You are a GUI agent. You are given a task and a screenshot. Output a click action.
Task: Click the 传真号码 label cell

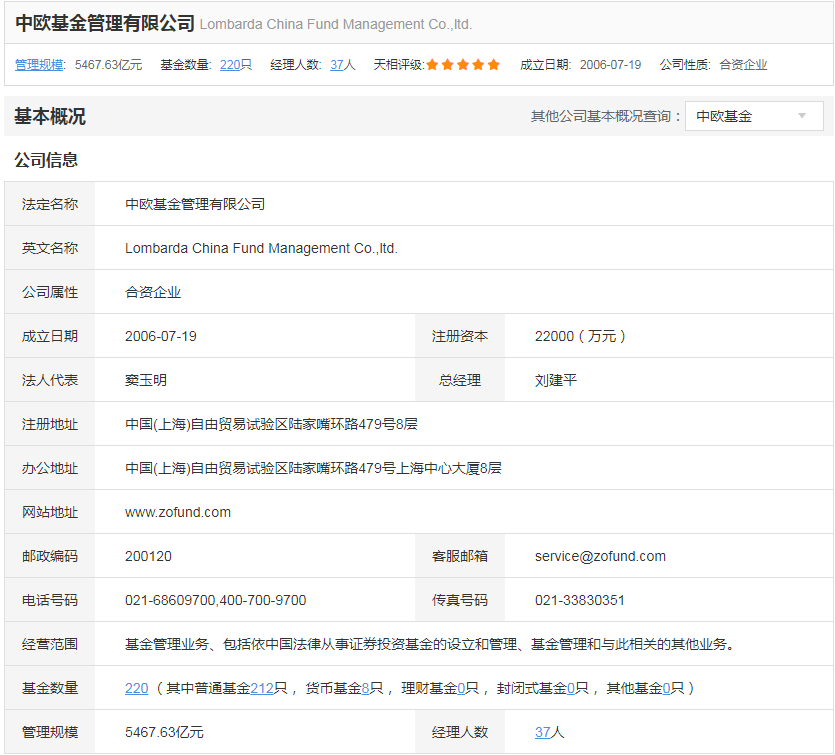pyautogui.click(x=460, y=601)
